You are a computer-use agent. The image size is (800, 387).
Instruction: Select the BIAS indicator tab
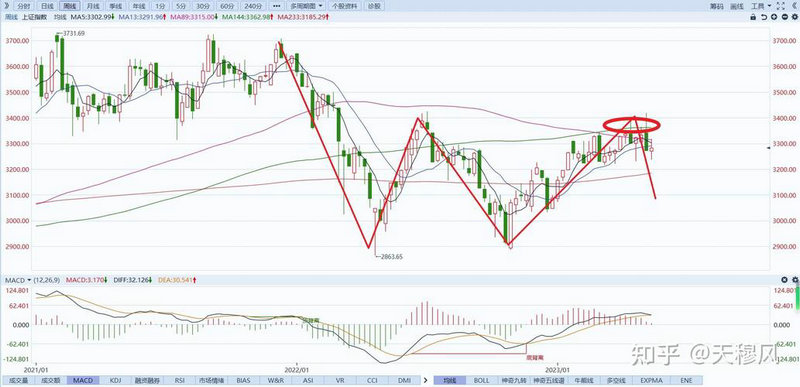coord(243,380)
